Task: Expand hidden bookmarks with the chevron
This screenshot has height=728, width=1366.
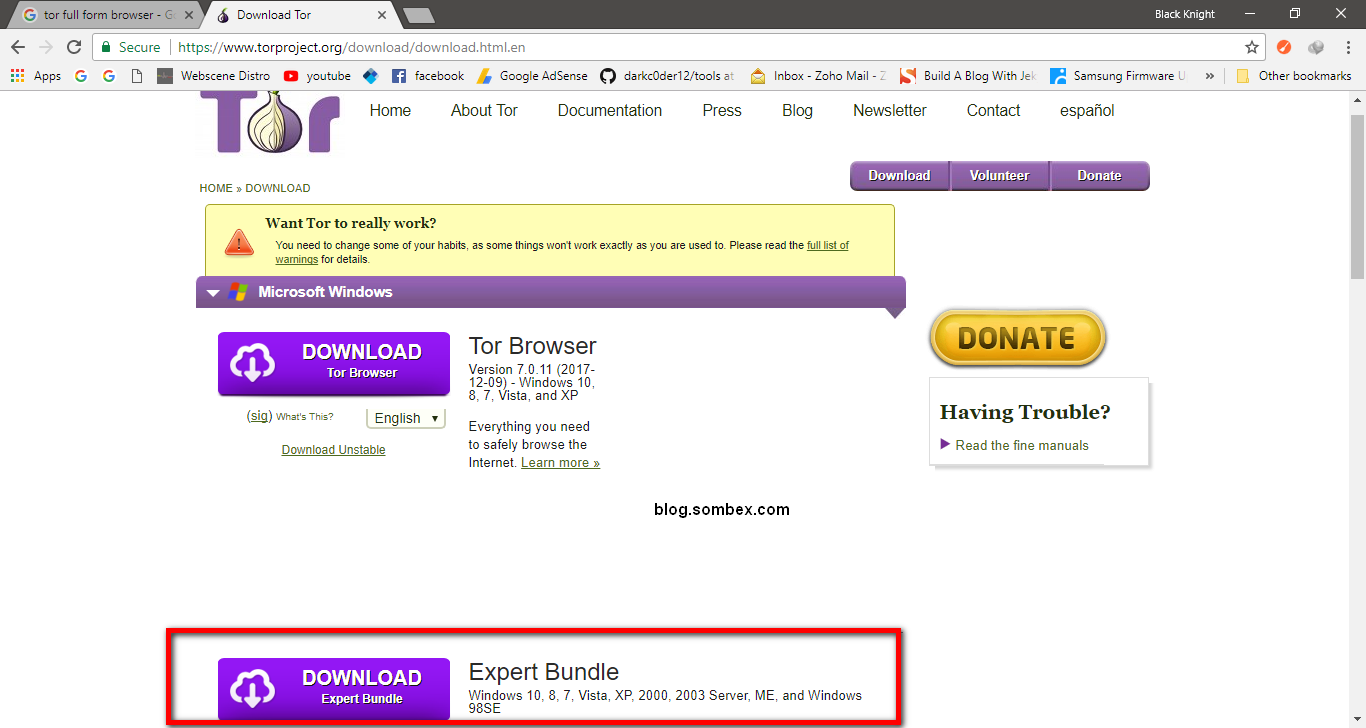Action: coord(1209,75)
